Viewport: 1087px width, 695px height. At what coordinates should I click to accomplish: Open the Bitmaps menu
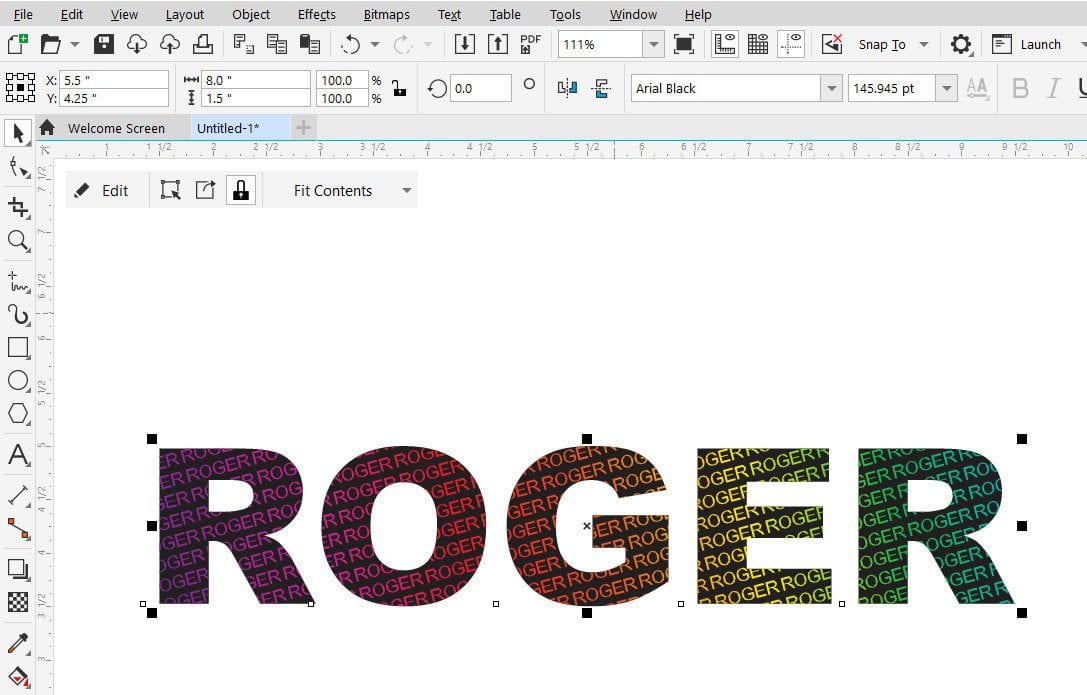click(386, 14)
